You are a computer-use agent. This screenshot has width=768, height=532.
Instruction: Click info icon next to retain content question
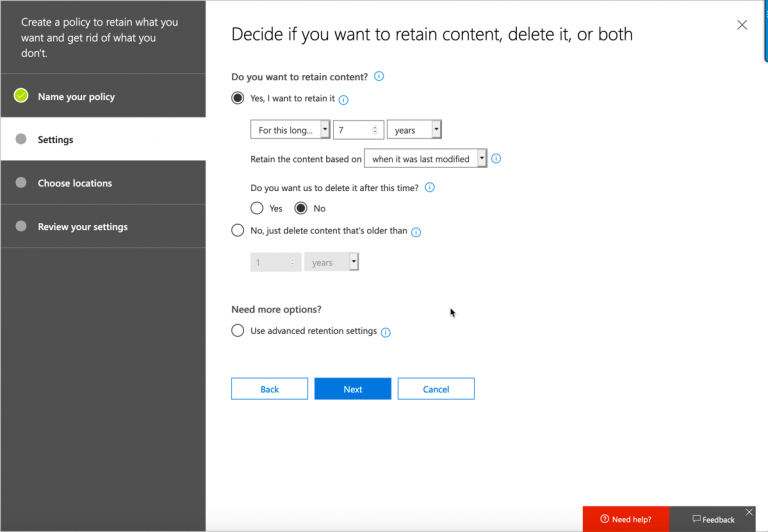click(x=379, y=76)
